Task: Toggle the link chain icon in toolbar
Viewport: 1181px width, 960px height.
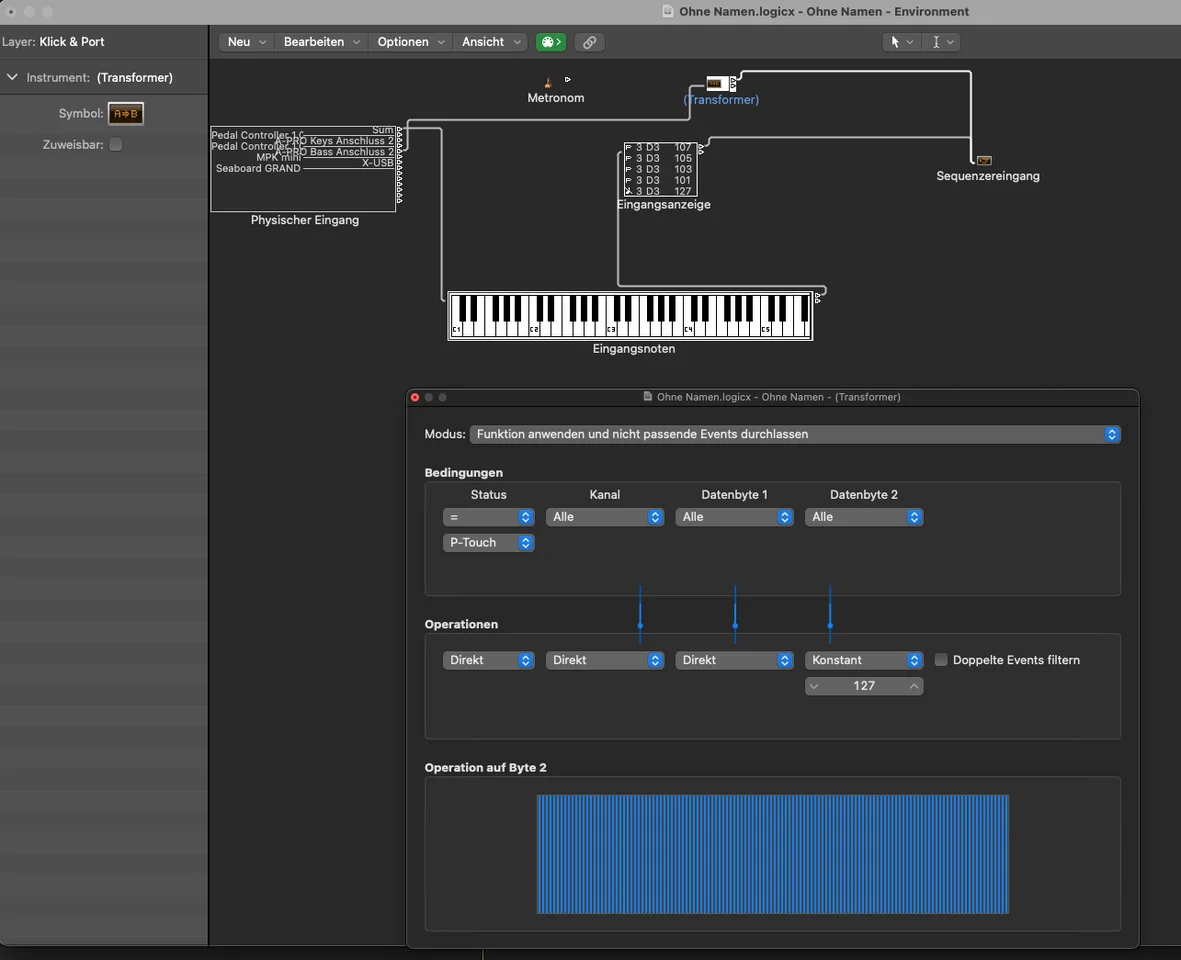Action: [x=590, y=42]
